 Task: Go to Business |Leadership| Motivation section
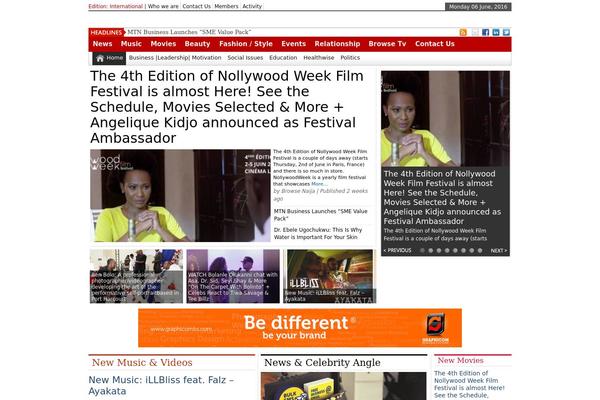point(175,58)
